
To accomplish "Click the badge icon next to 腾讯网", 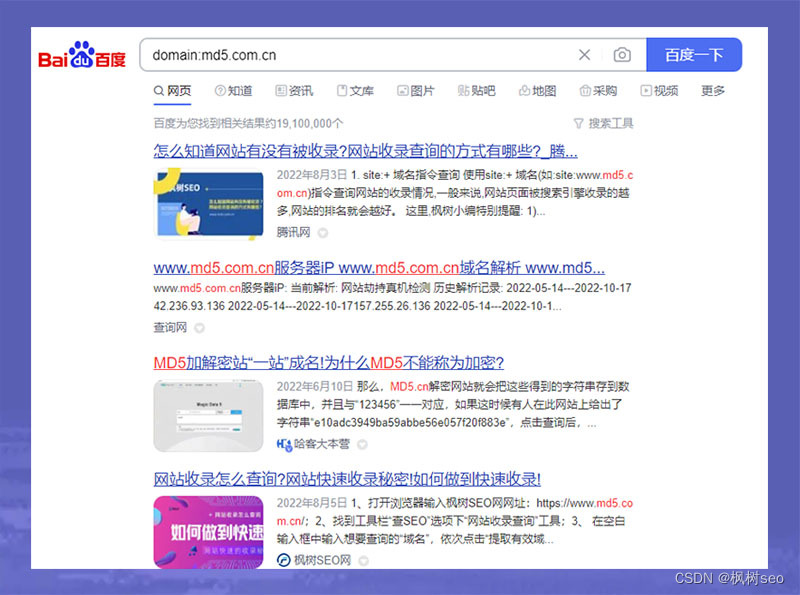I will click(x=322, y=233).
